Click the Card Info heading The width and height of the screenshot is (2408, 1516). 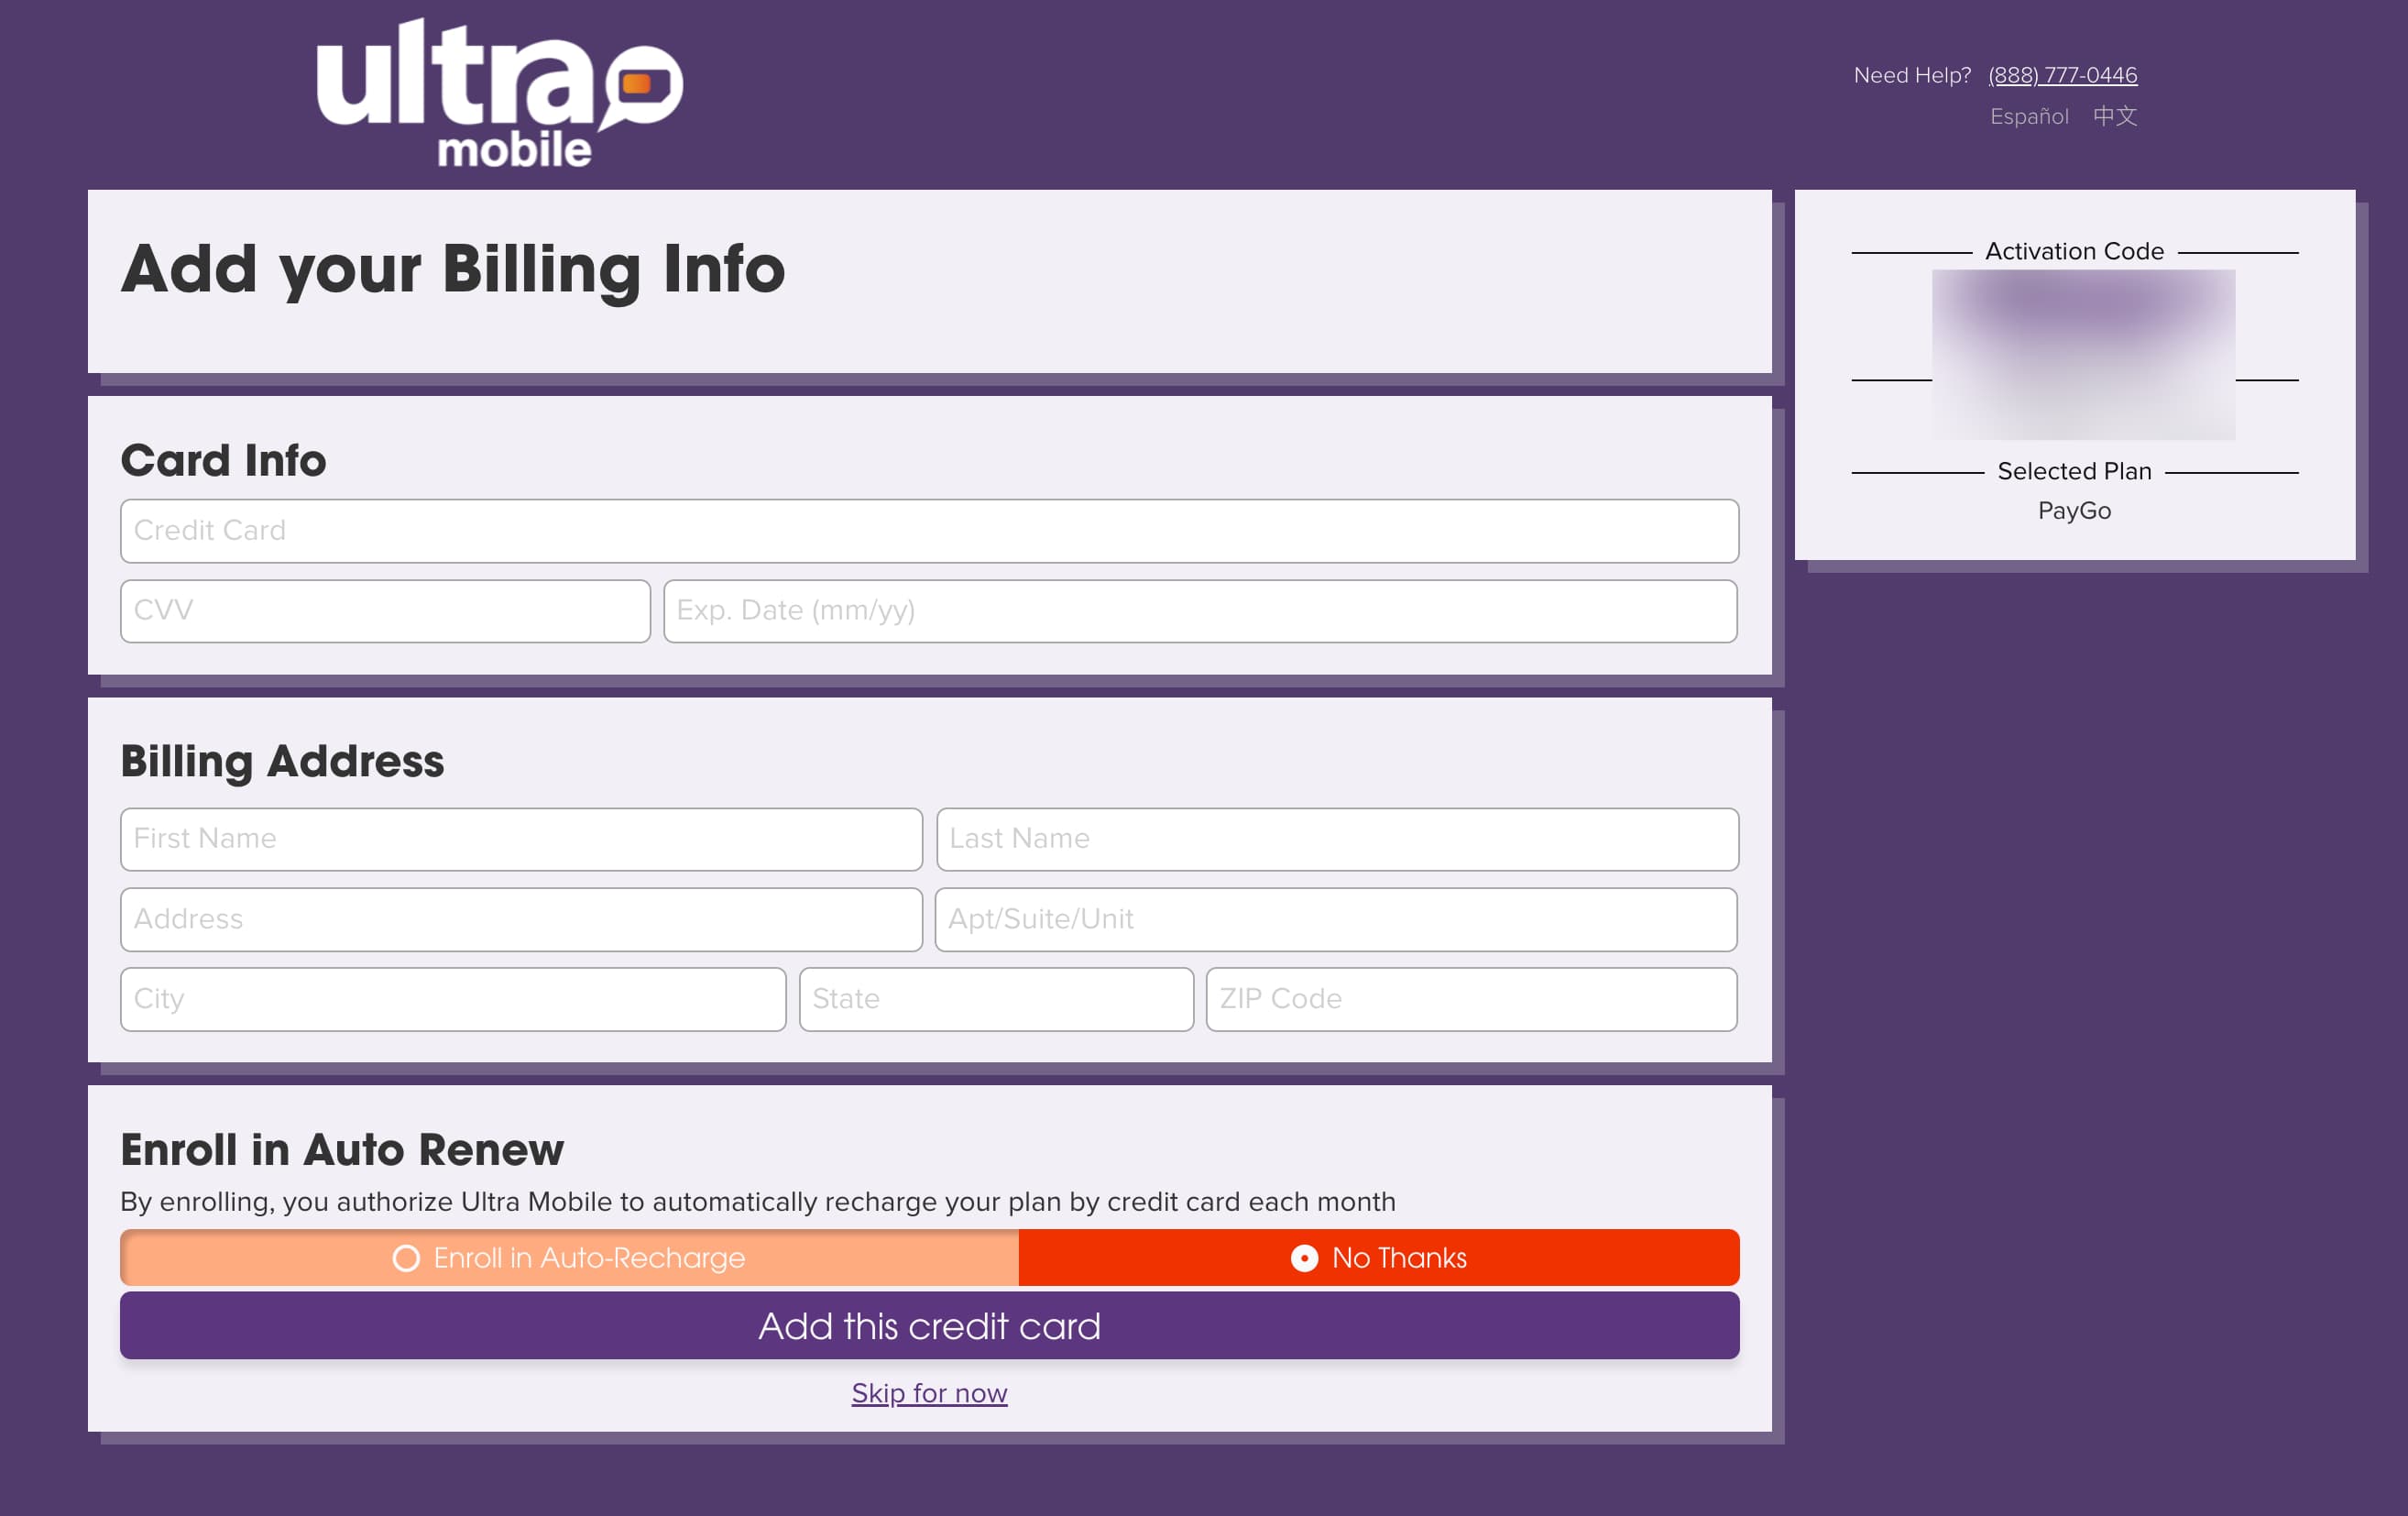(x=224, y=460)
